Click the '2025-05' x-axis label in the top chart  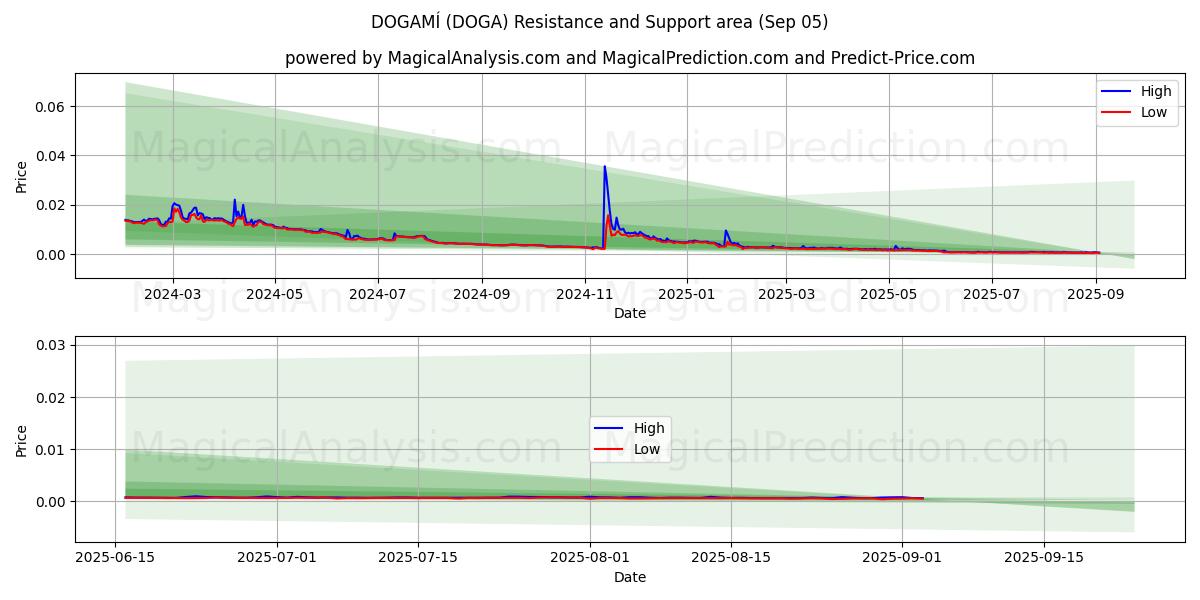pos(889,294)
